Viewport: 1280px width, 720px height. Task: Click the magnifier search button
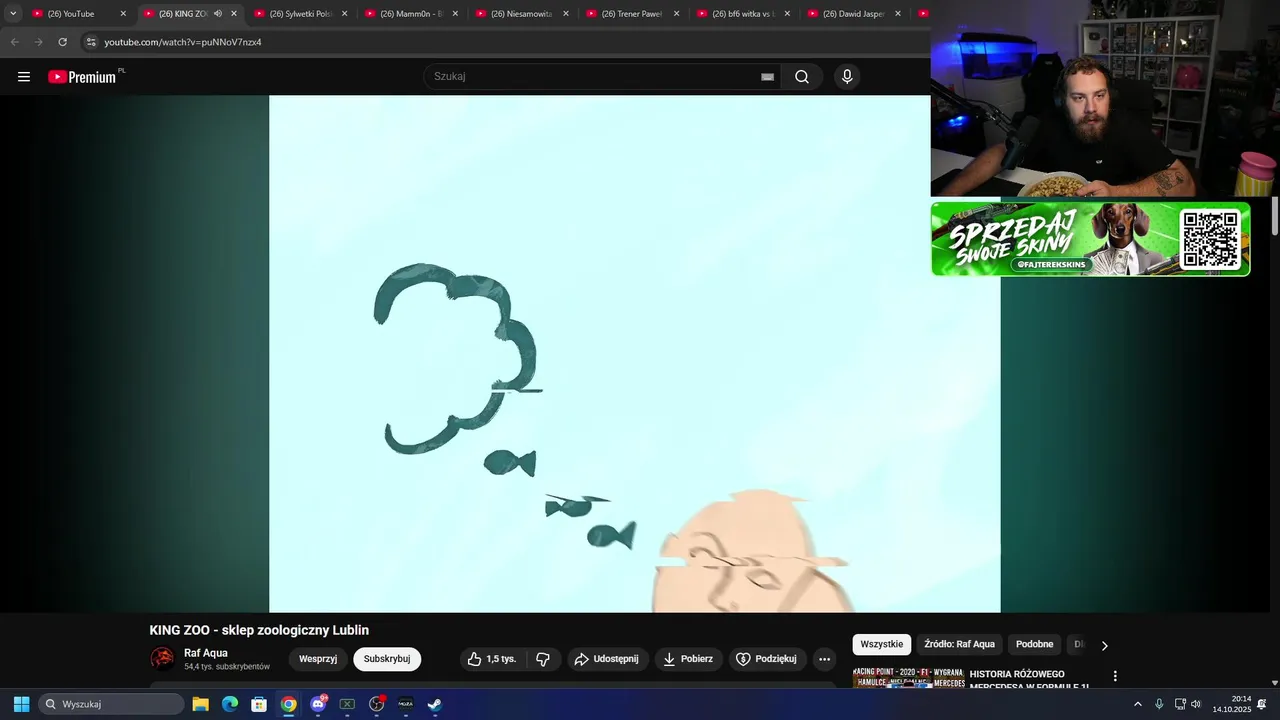tap(802, 77)
